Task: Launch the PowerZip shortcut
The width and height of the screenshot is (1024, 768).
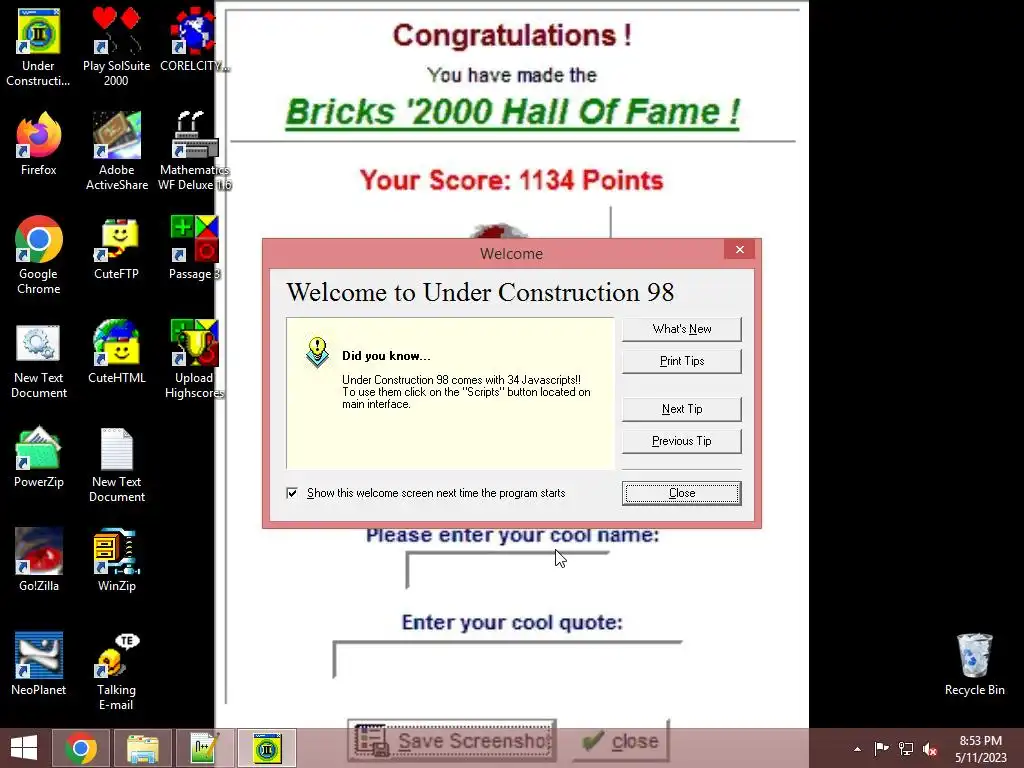Action: [39, 456]
